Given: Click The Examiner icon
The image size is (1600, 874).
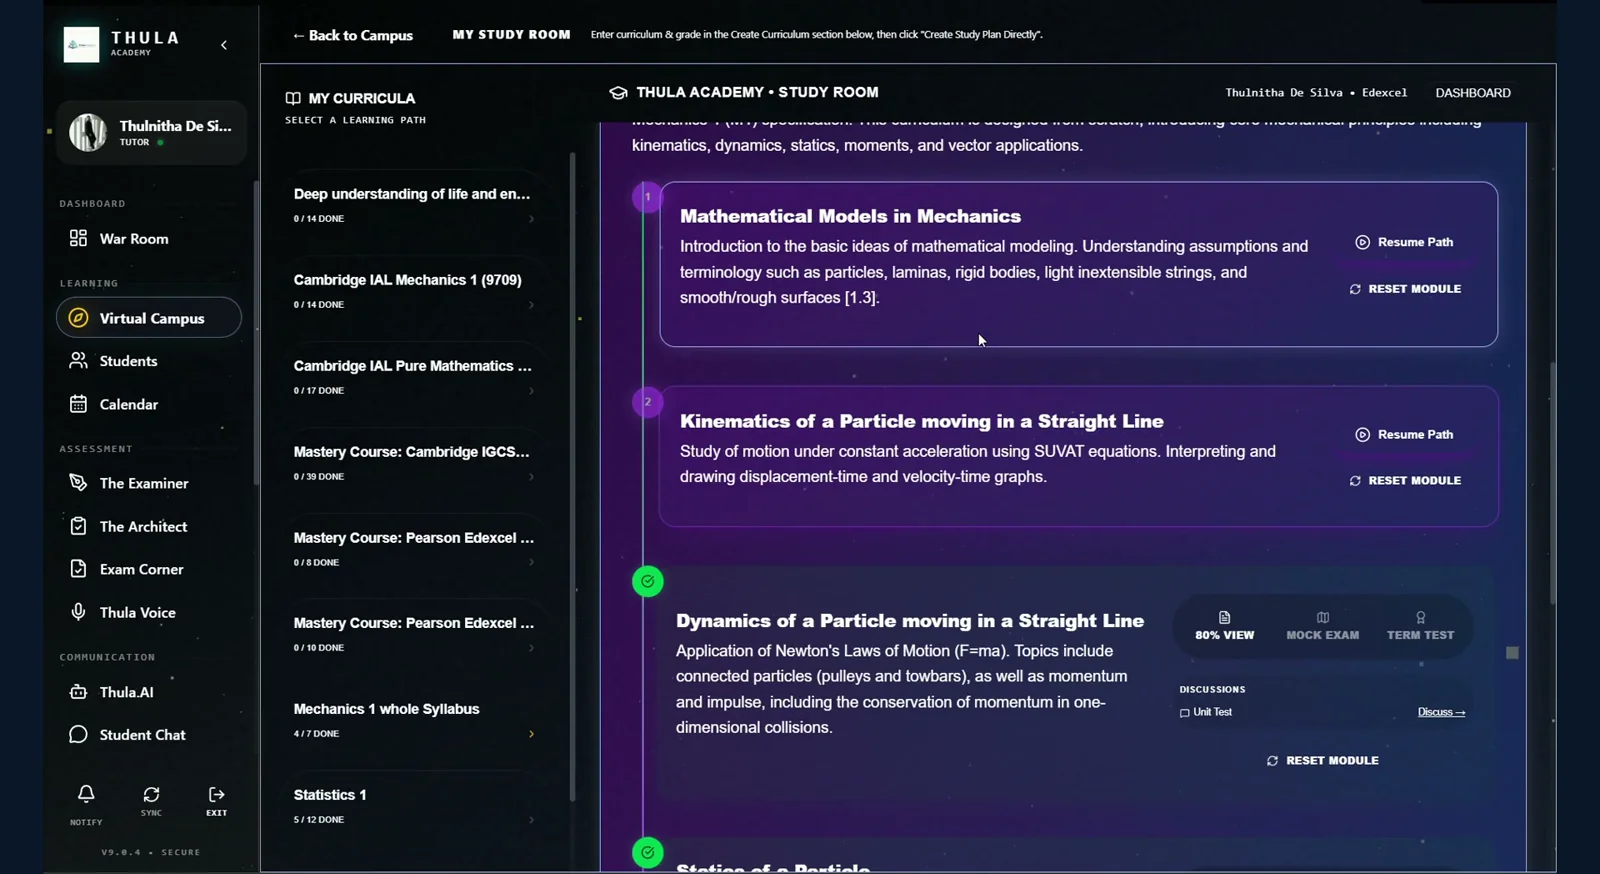Looking at the screenshot, I should (x=78, y=483).
